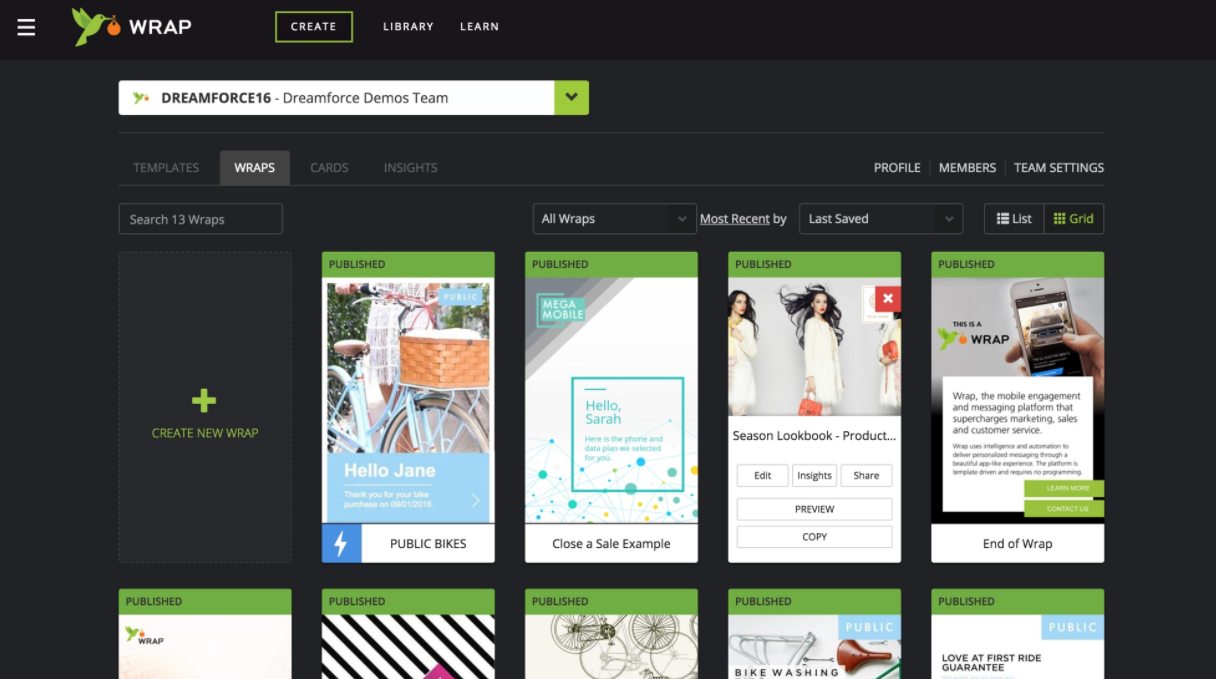This screenshot has height=679, width=1216.
Task: Click the lightning bolt icon on Public Bikes
Action: click(x=341, y=543)
